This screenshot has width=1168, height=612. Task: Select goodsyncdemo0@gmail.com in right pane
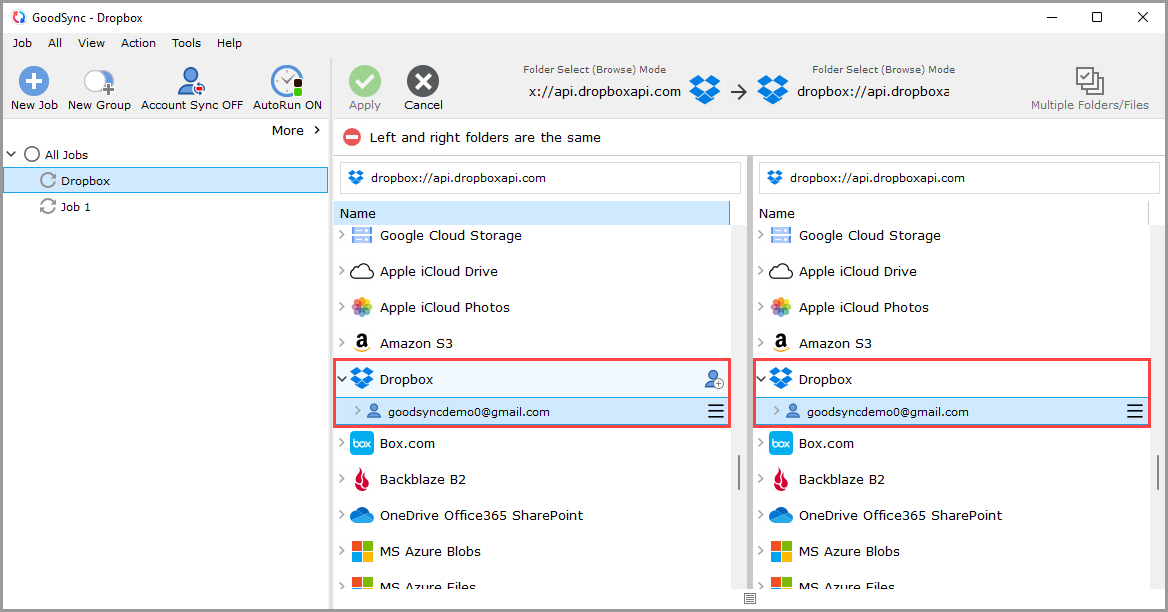[x=887, y=412]
